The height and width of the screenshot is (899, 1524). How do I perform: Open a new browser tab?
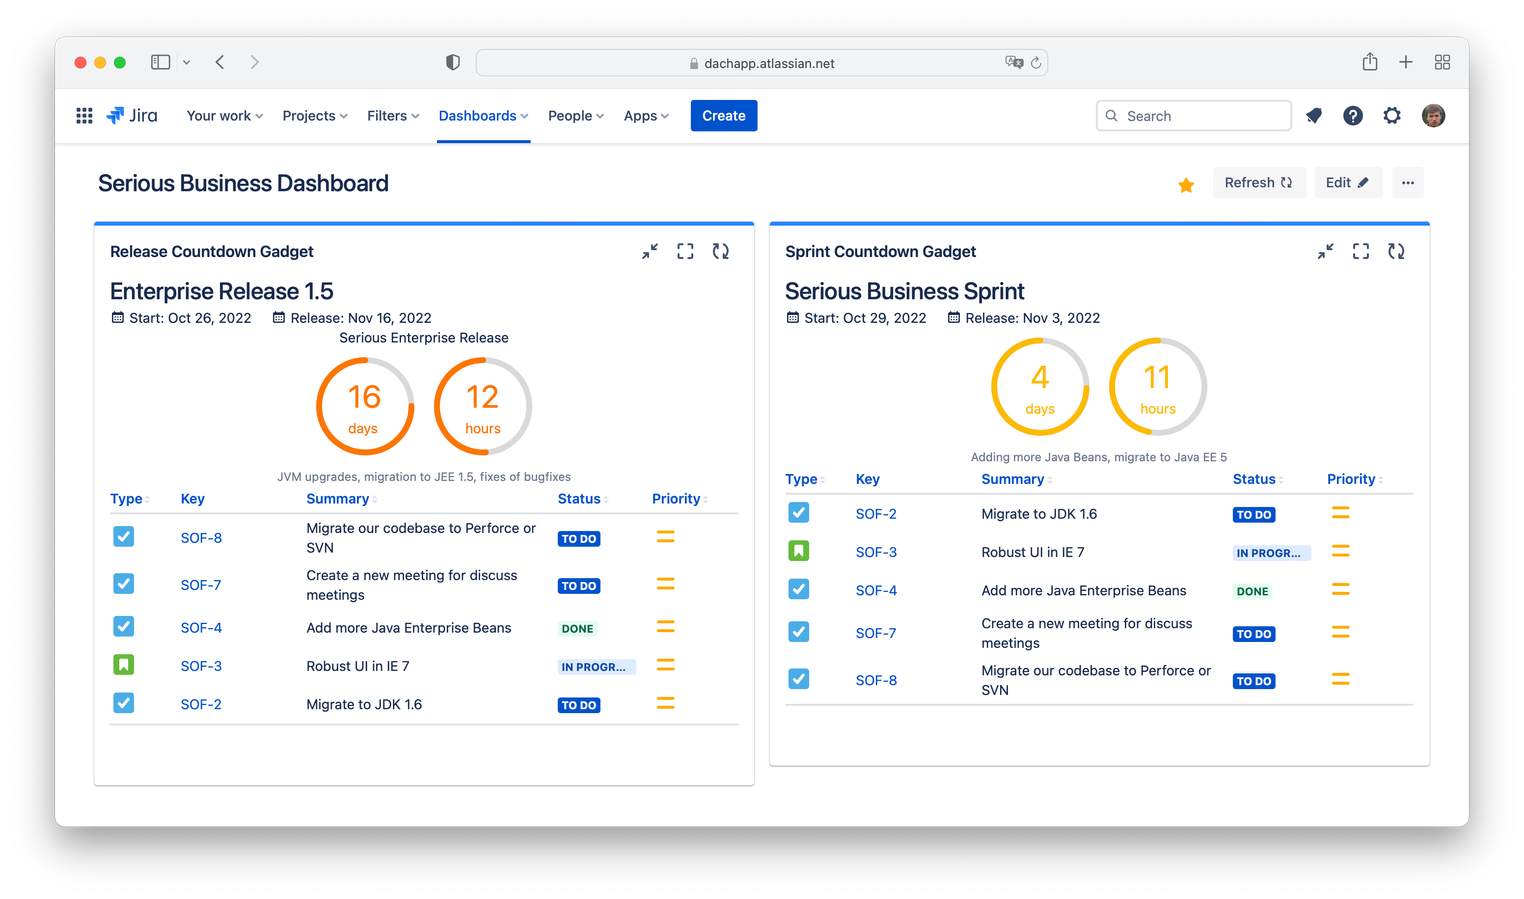click(1406, 62)
